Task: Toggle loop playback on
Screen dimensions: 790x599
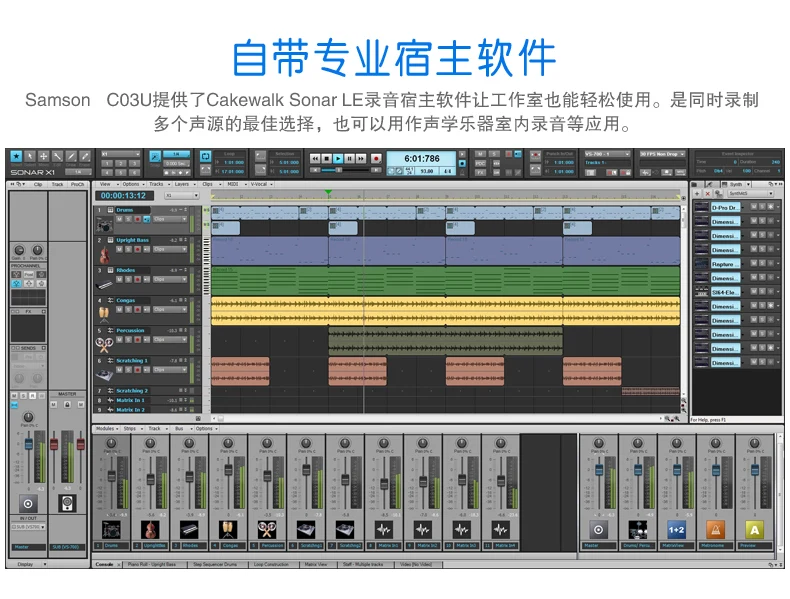Action: pyautogui.click(x=206, y=157)
